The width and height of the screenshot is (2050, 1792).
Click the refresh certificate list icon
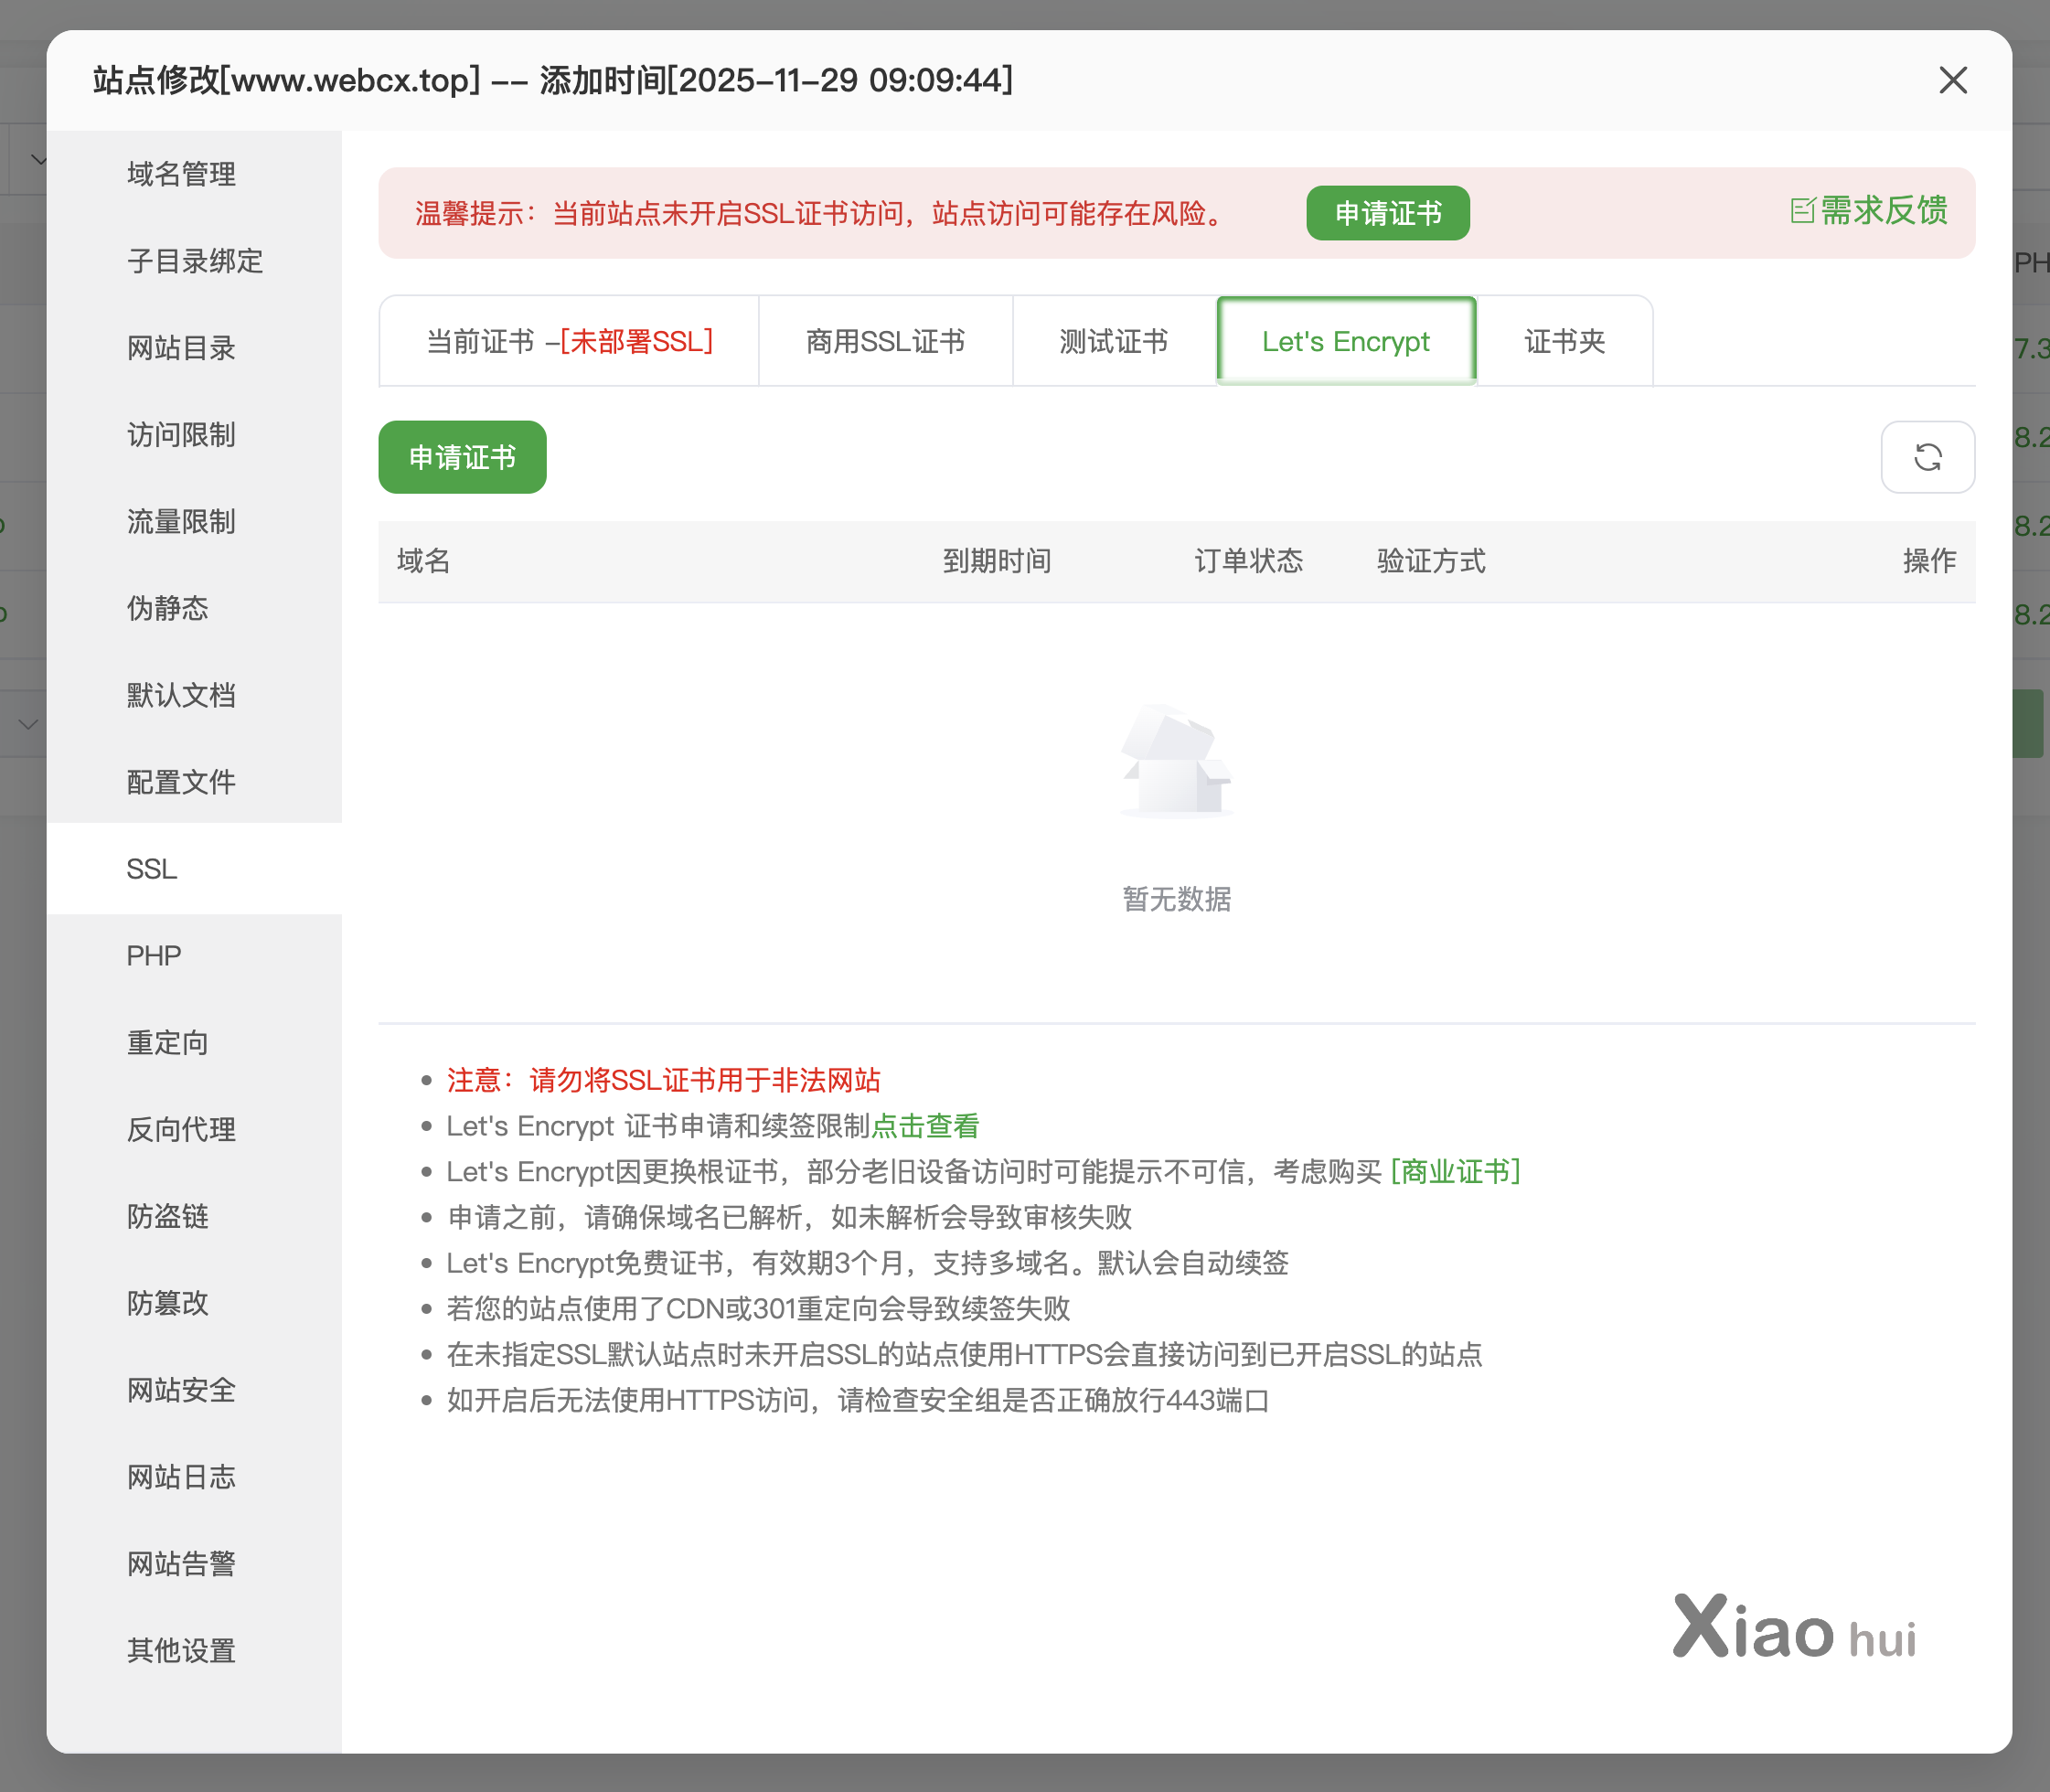click(x=1927, y=457)
